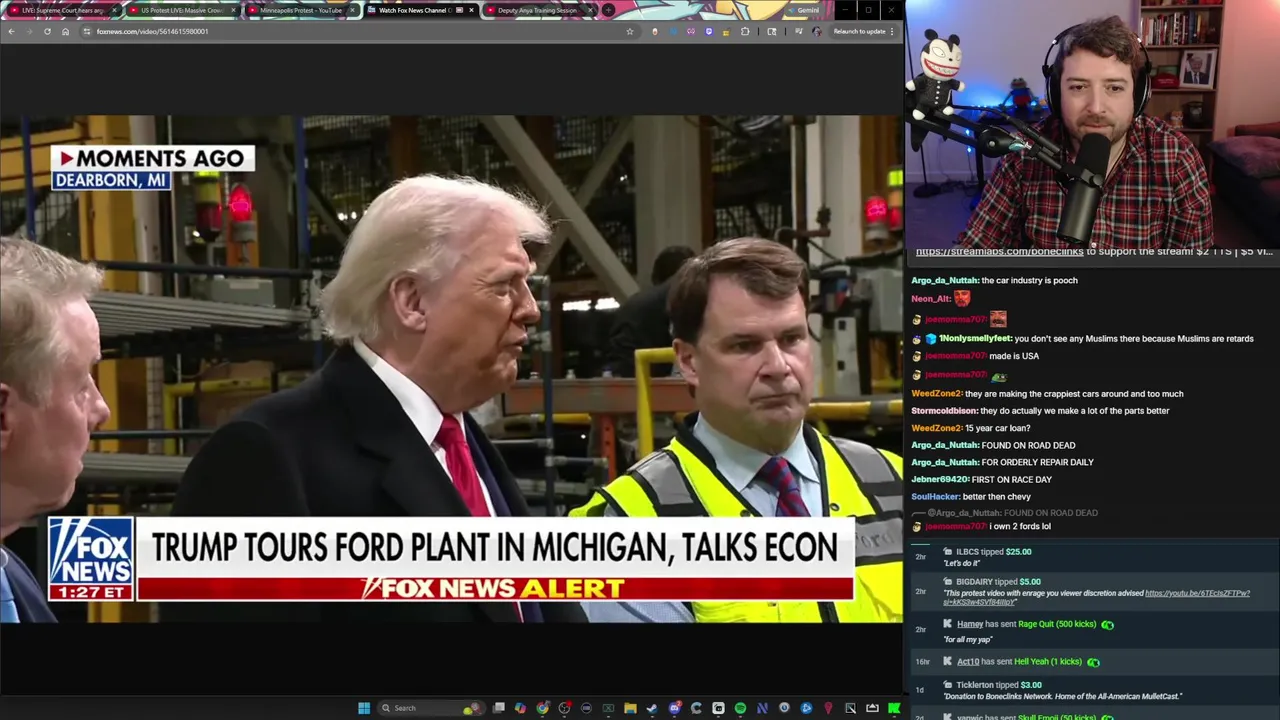The image size is (1280, 720).
Task: Click "better then chevy" chat message
Action: click(x=996, y=496)
